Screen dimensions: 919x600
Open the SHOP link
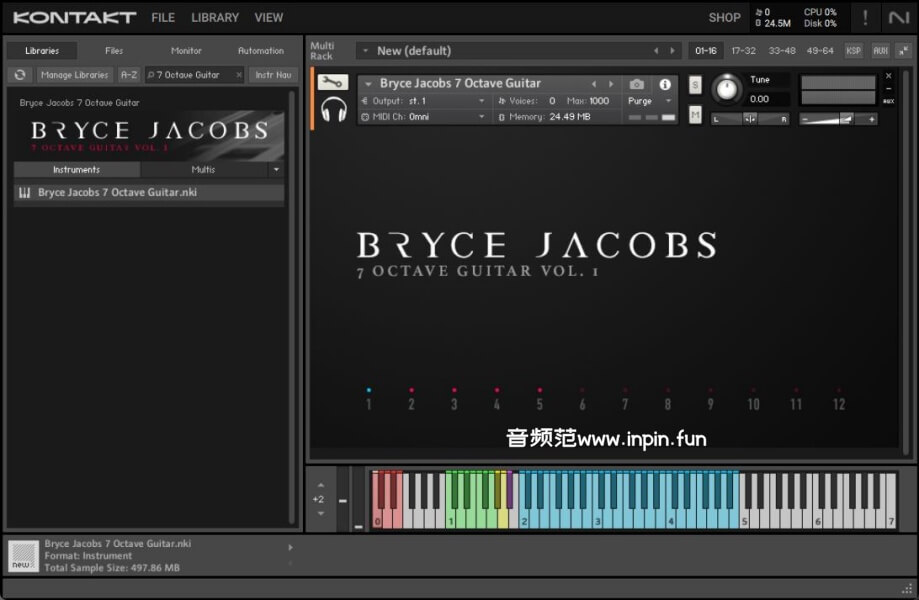[724, 18]
